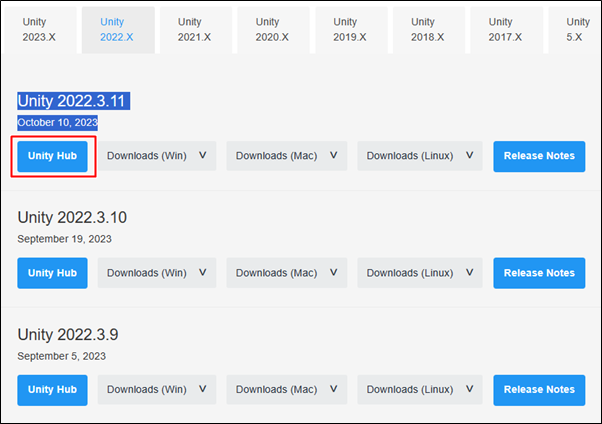Click the October 10, 2023 date text
This screenshot has height=424, width=602.
pos(57,123)
